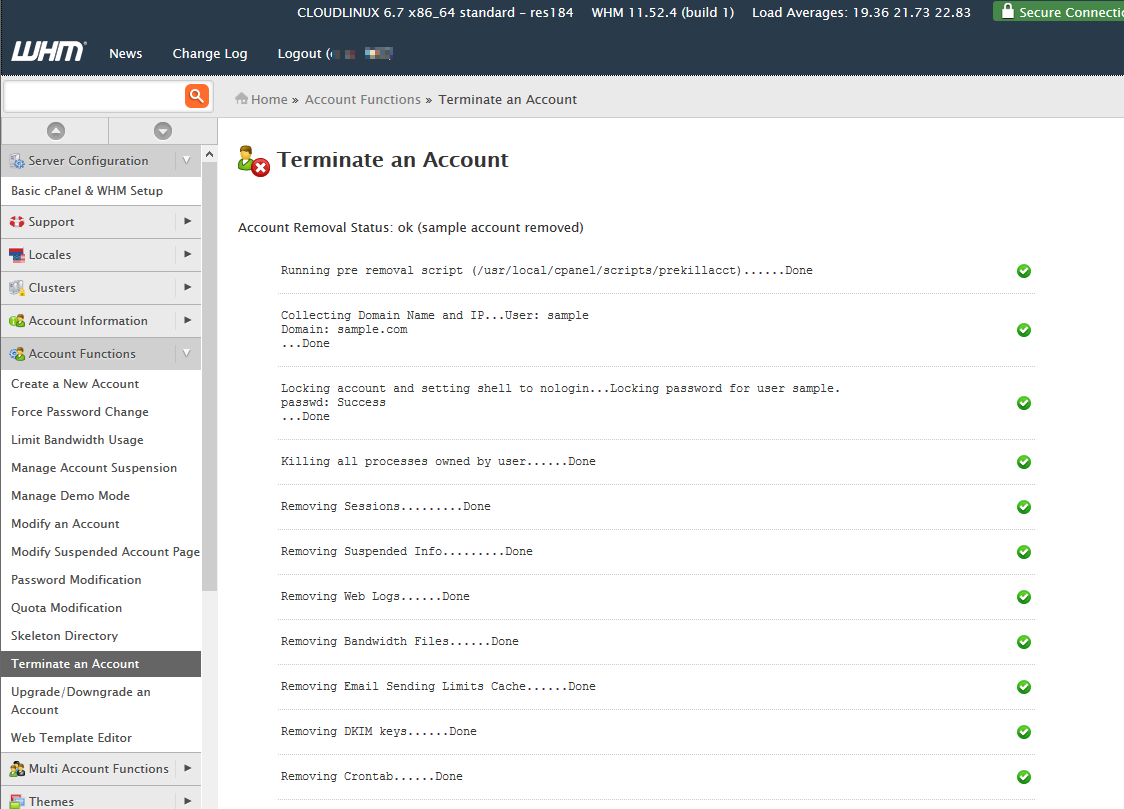The height and width of the screenshot is (809, 1124).
Task: Click the Support lifebuoy icon
Action: pyautogui.click(x=17, y=222)
